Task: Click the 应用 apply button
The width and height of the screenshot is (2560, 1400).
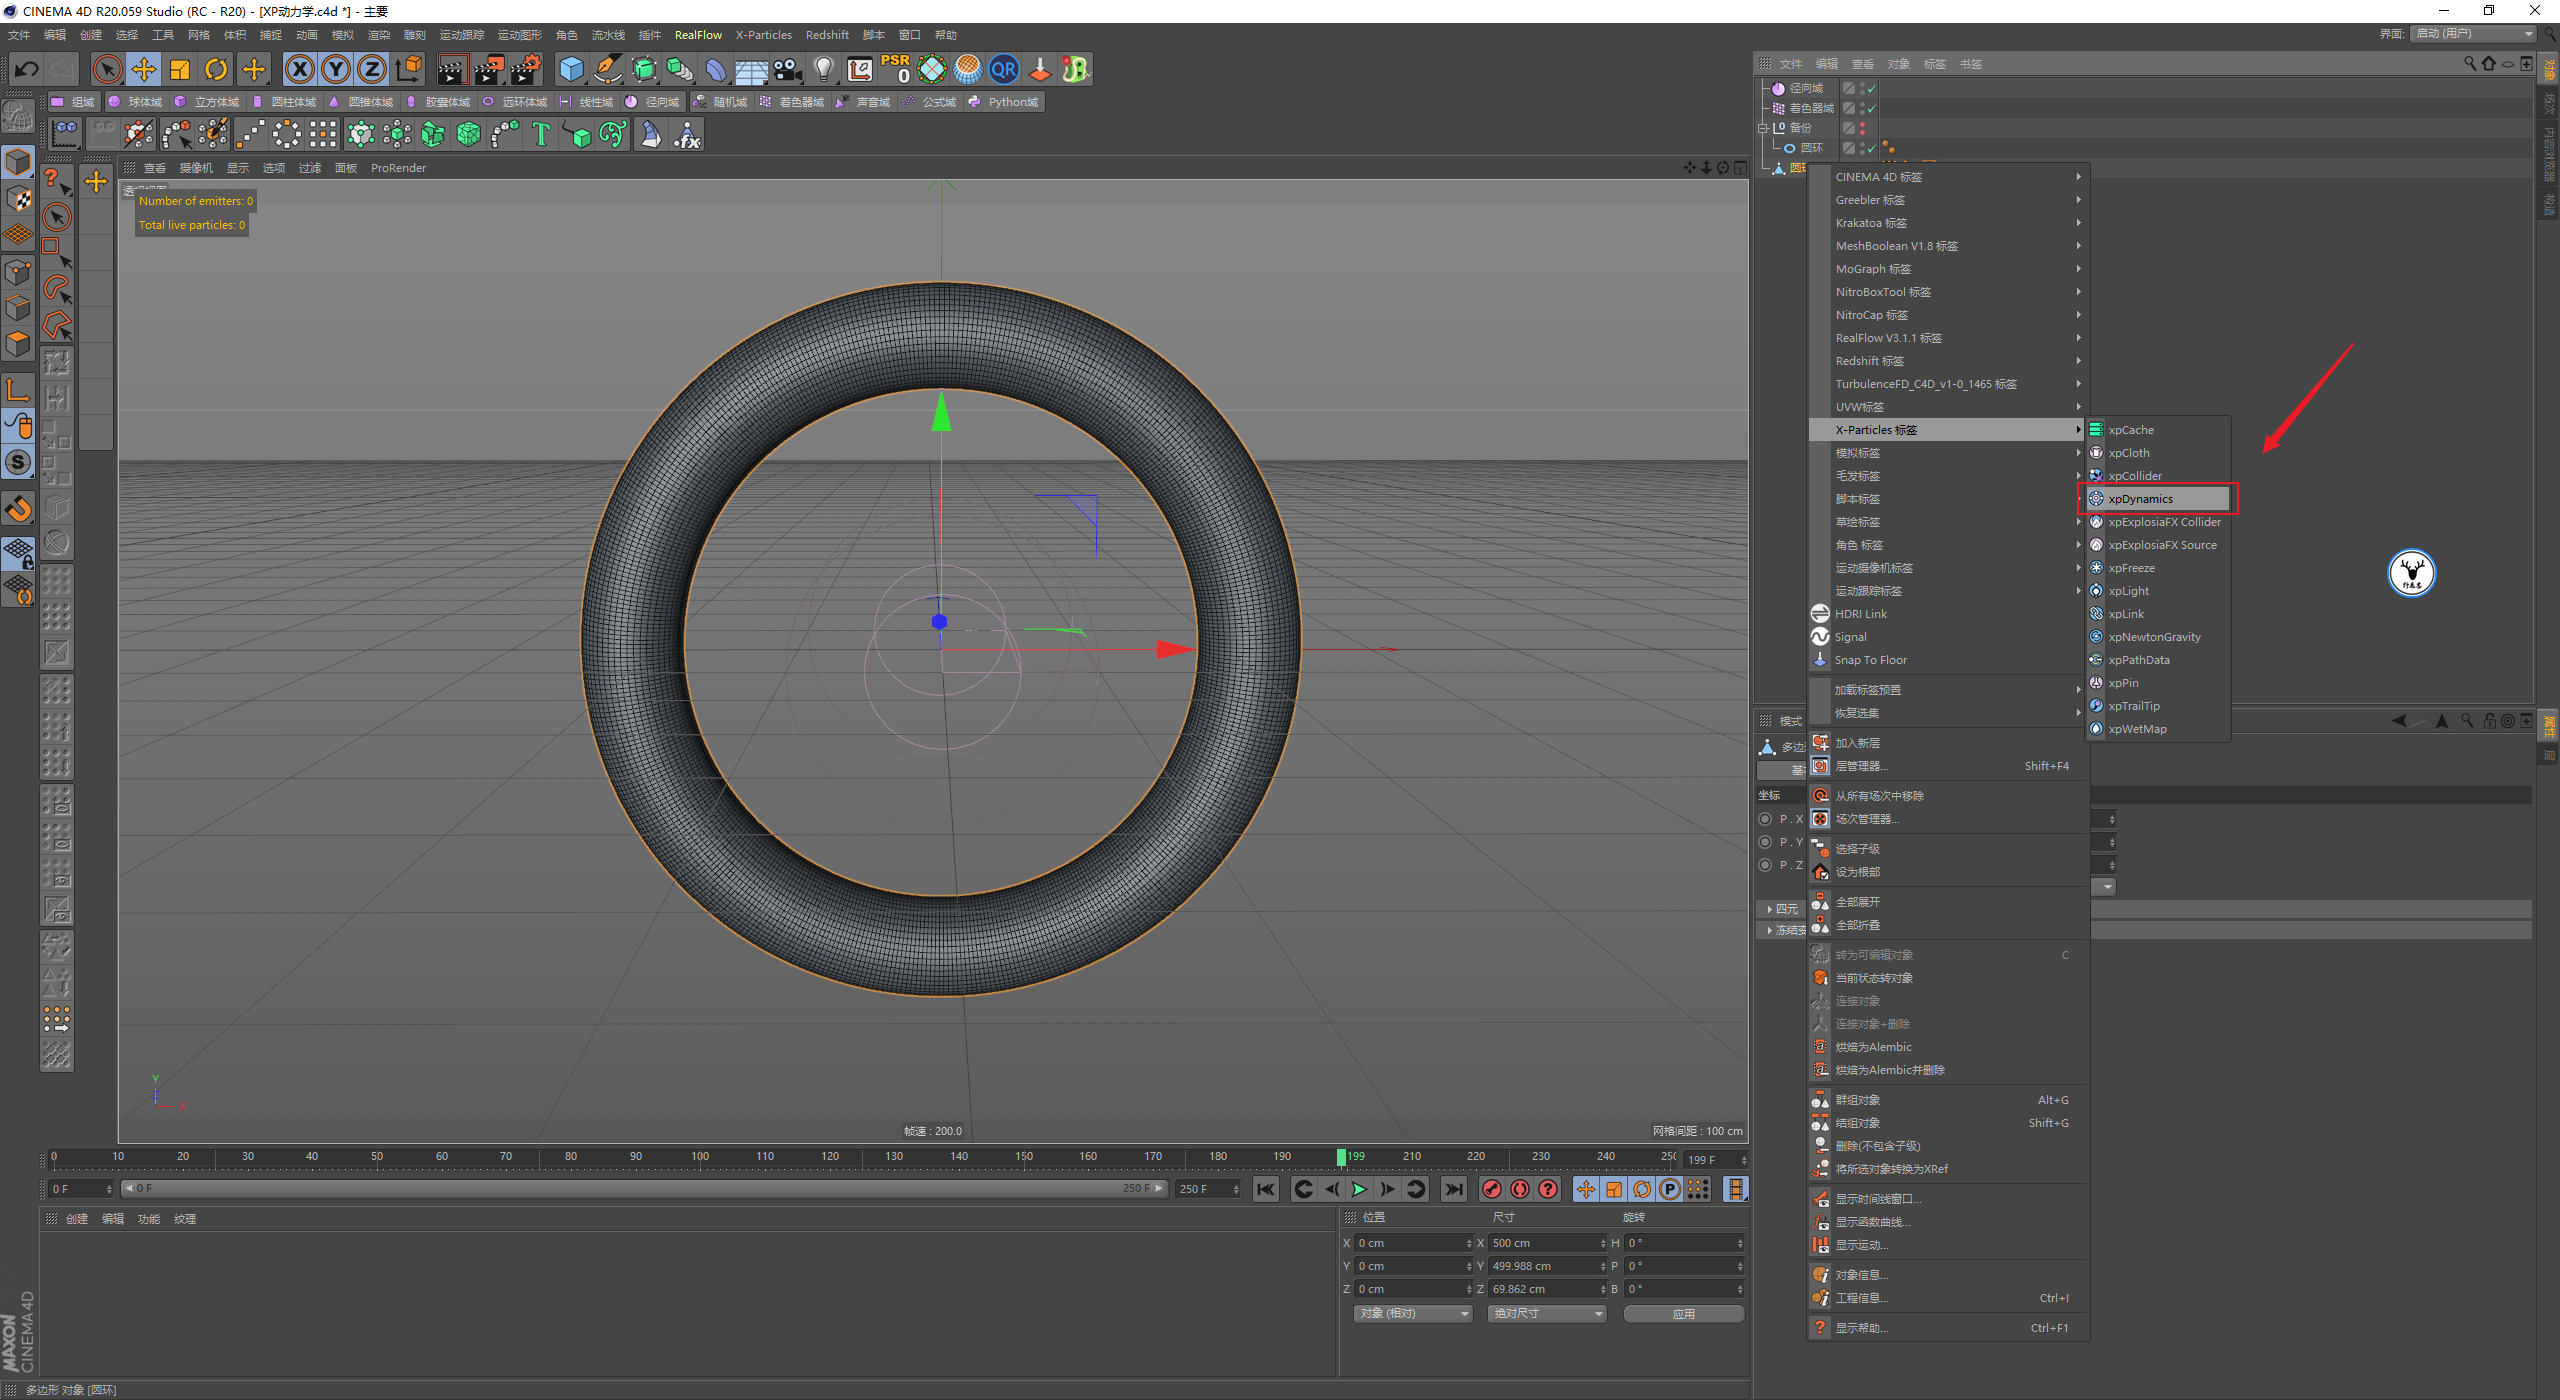Action: 1684,1313
